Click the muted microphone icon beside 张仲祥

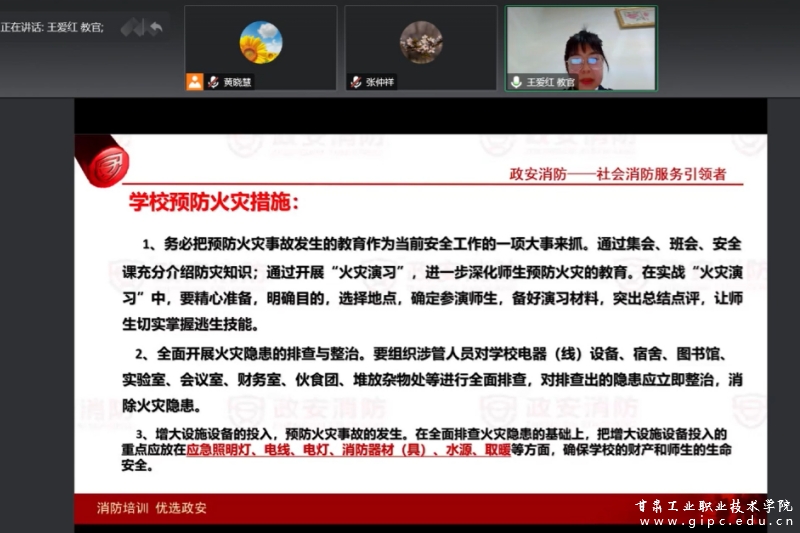point(356,82)
